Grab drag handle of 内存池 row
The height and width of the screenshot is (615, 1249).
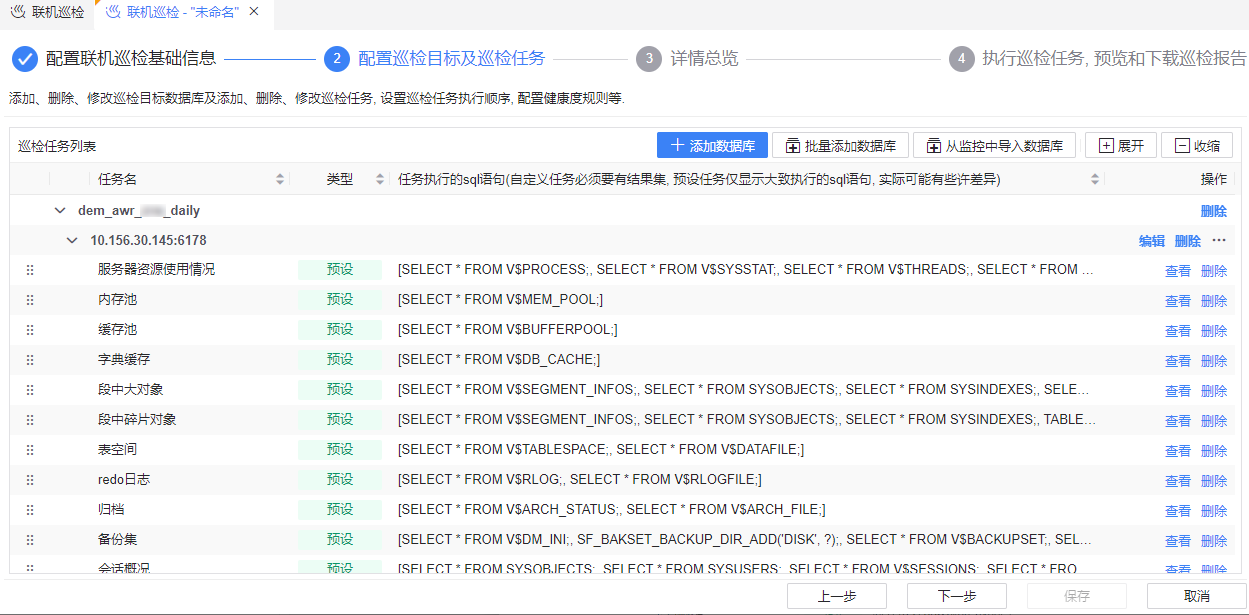[x=30, y=300]
